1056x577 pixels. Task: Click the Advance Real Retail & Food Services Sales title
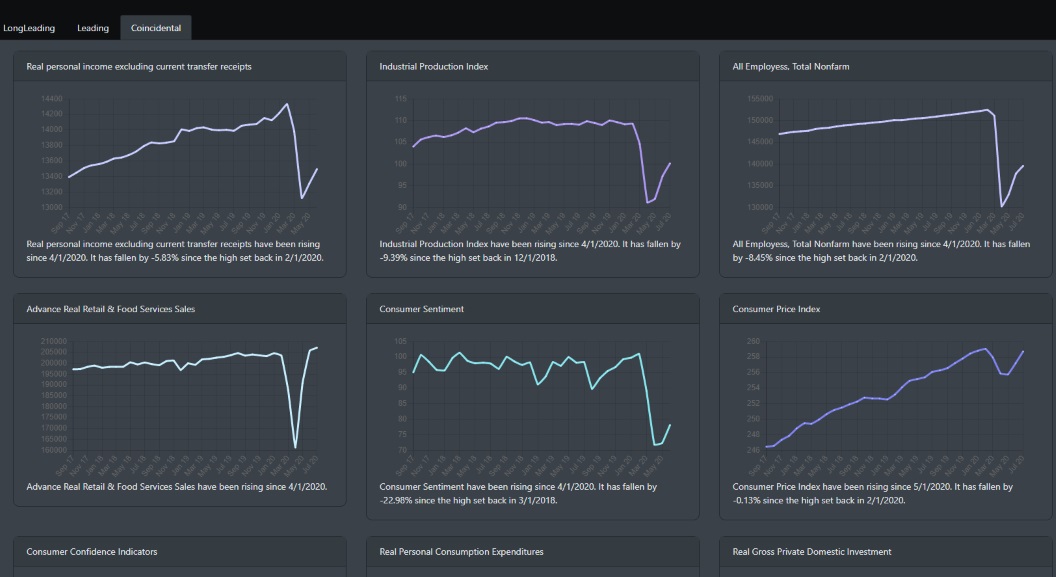point(111,309)
